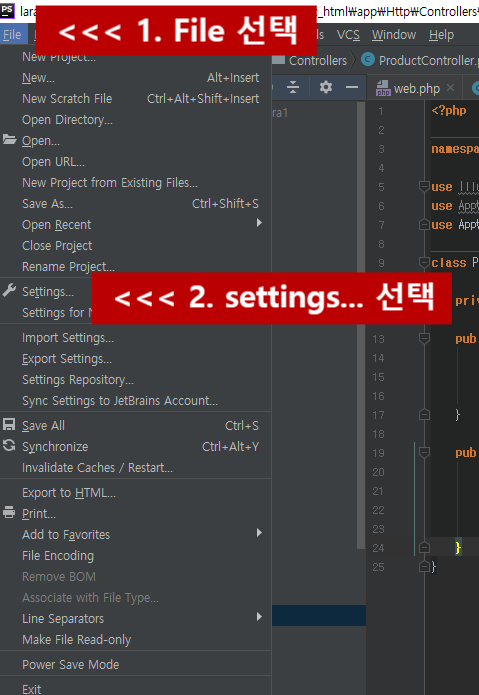Switch to the web.php editor tab
Screen dimensions: 479x695
click(x=417, y=88)
